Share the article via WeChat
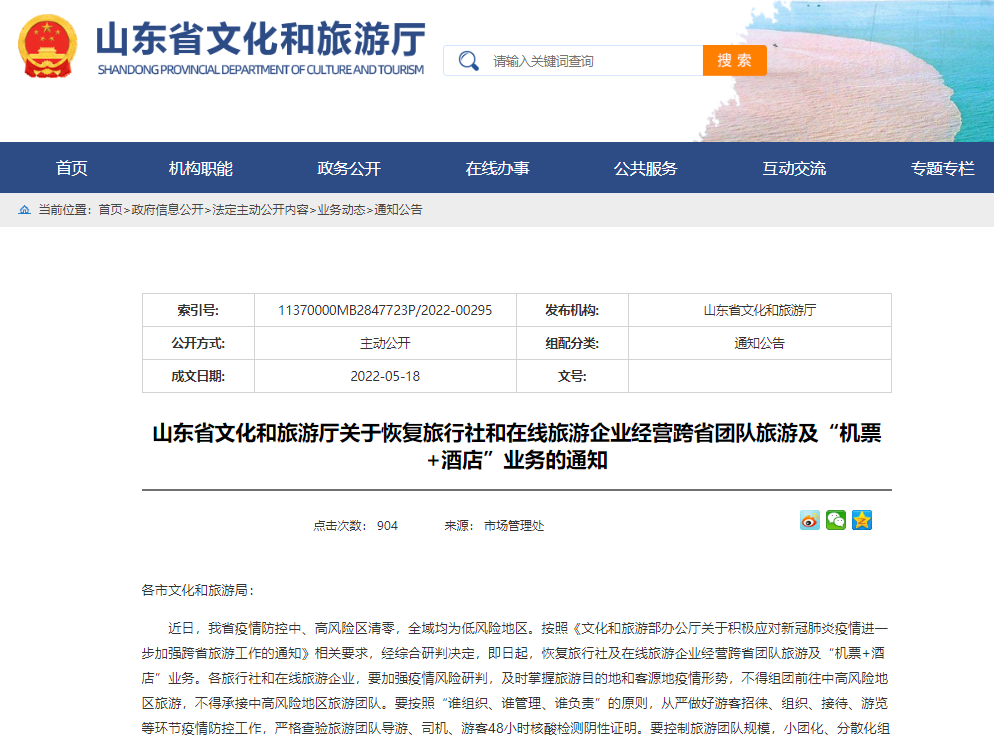Image resolution: width=994 pixels, height=742 pixels. point(836,520)
